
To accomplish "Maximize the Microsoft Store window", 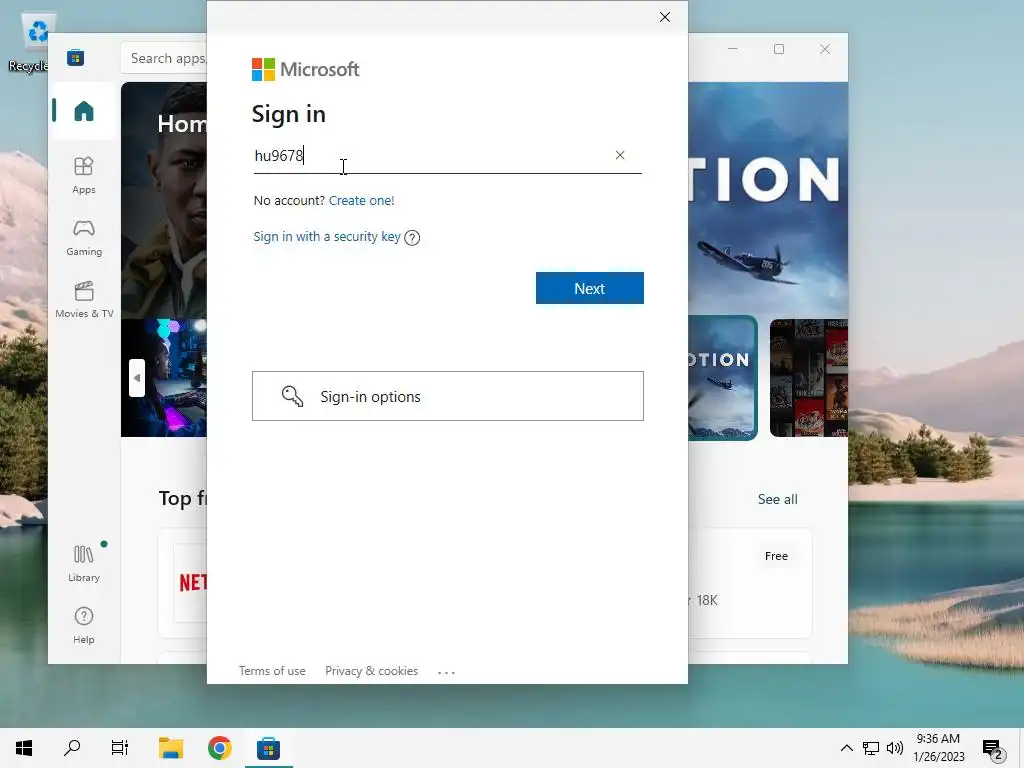I will [x=778, y=49].
